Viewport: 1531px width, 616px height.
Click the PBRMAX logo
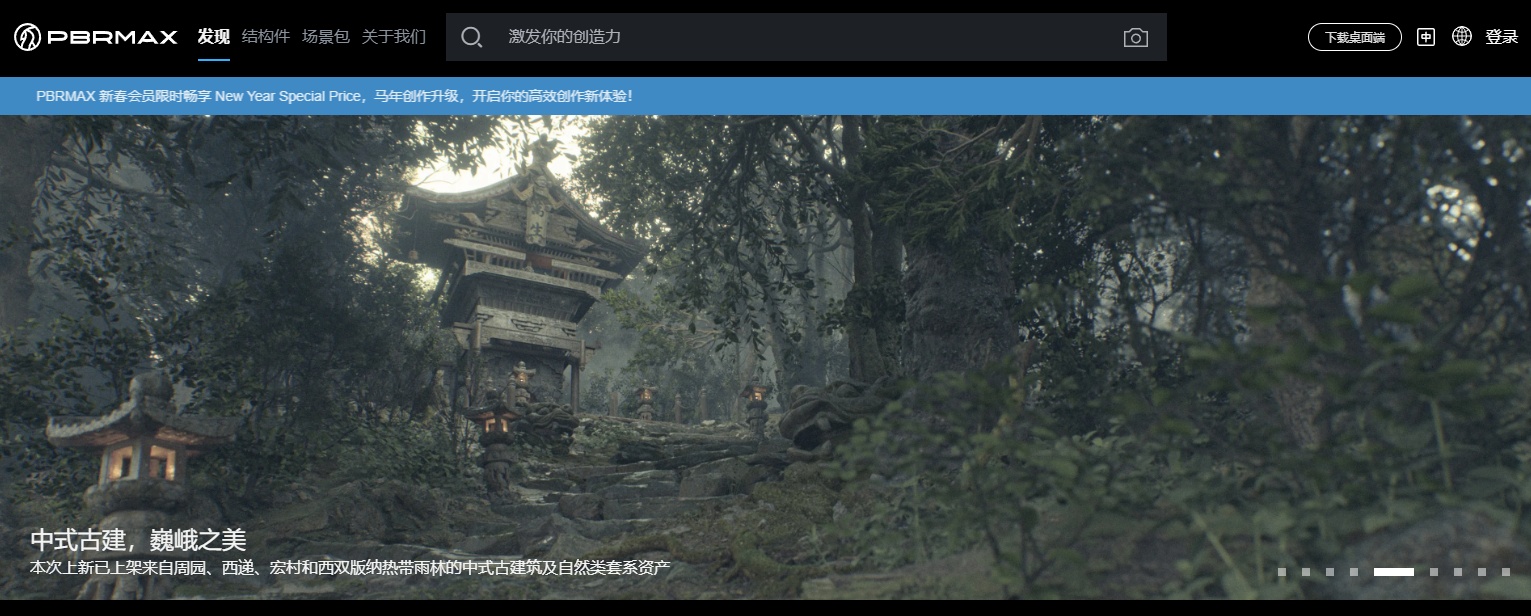point(96,37)
